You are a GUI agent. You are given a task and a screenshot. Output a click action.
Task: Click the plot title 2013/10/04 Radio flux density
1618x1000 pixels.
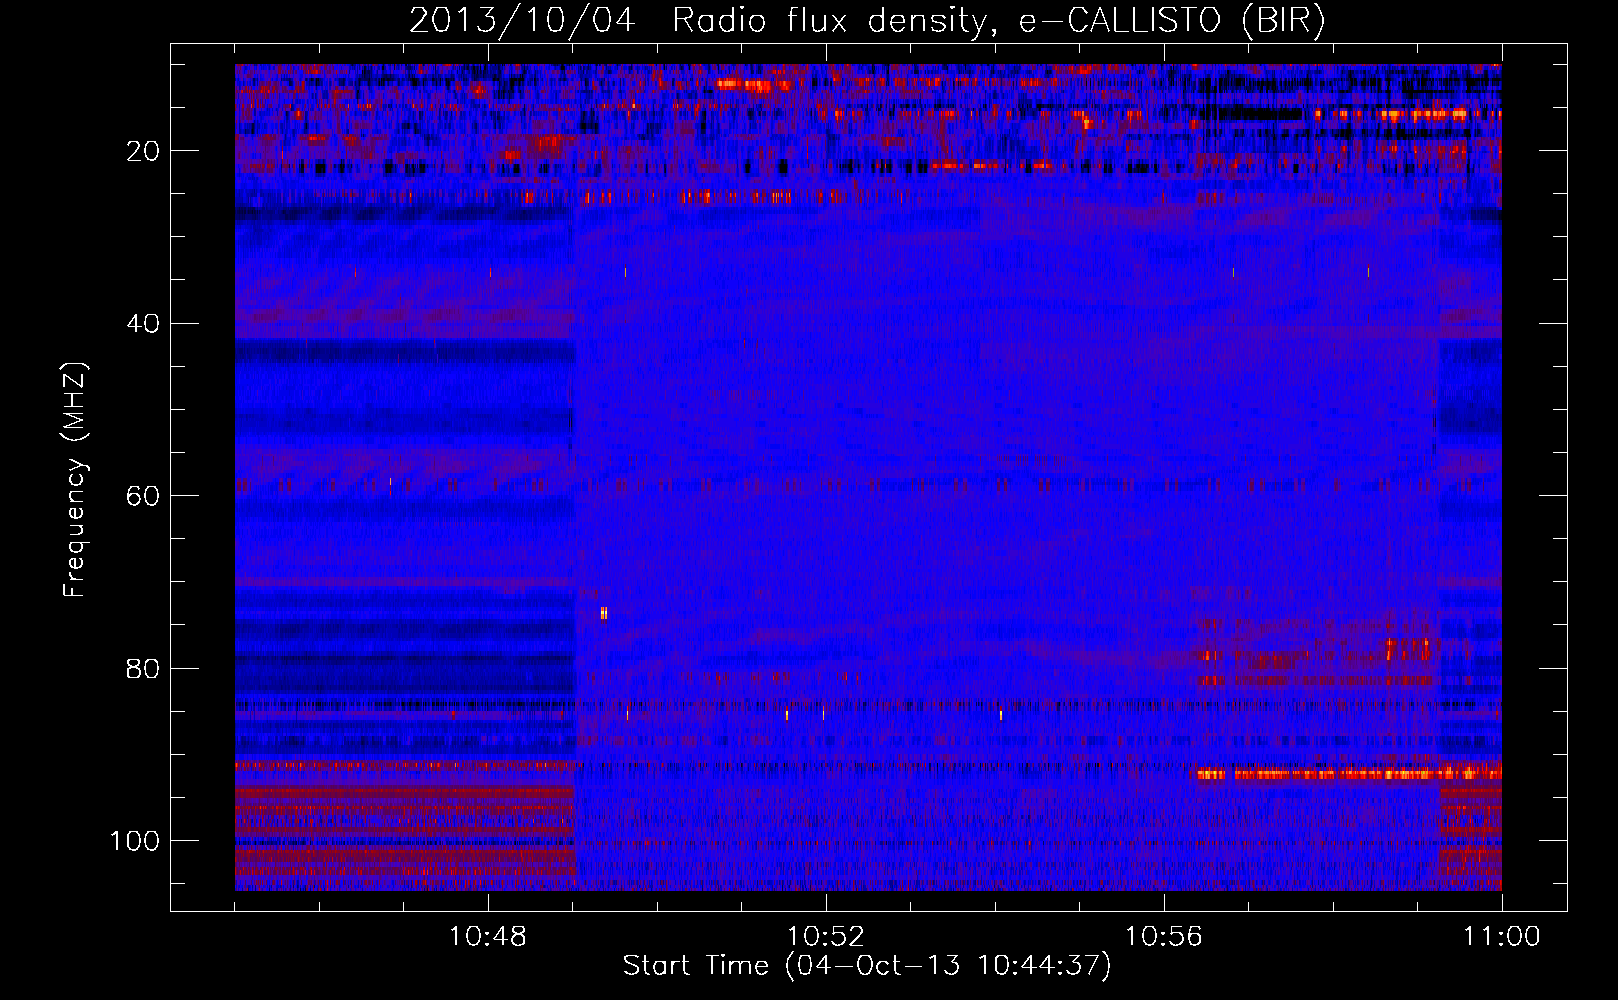[867, 20]
